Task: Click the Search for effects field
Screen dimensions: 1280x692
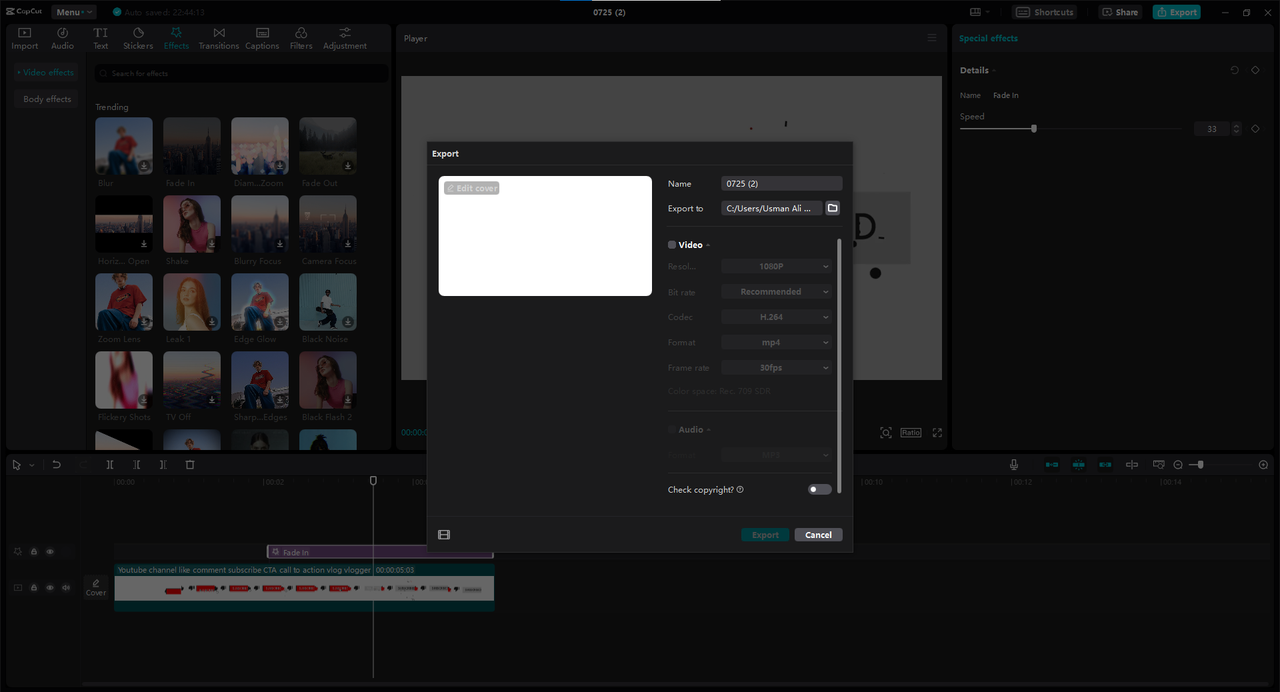Action: (242, 73)
